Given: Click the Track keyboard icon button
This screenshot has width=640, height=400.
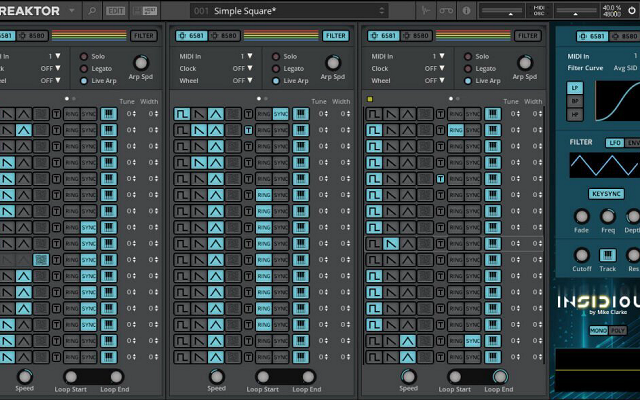Looking at the screenshot, I should click(x=607, y=255).
